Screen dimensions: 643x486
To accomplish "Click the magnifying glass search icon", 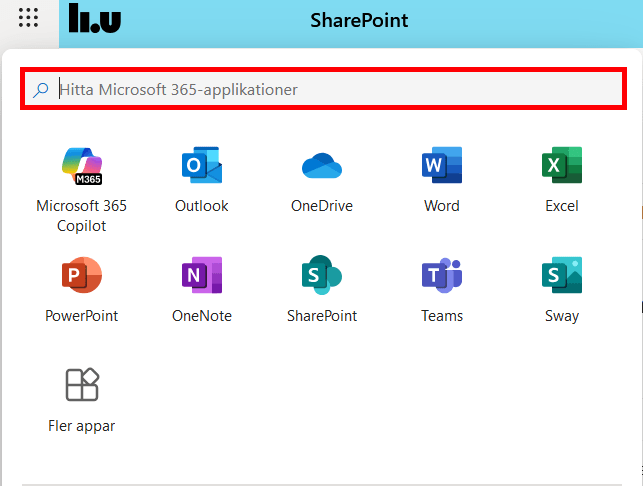I will click(41, 90).
